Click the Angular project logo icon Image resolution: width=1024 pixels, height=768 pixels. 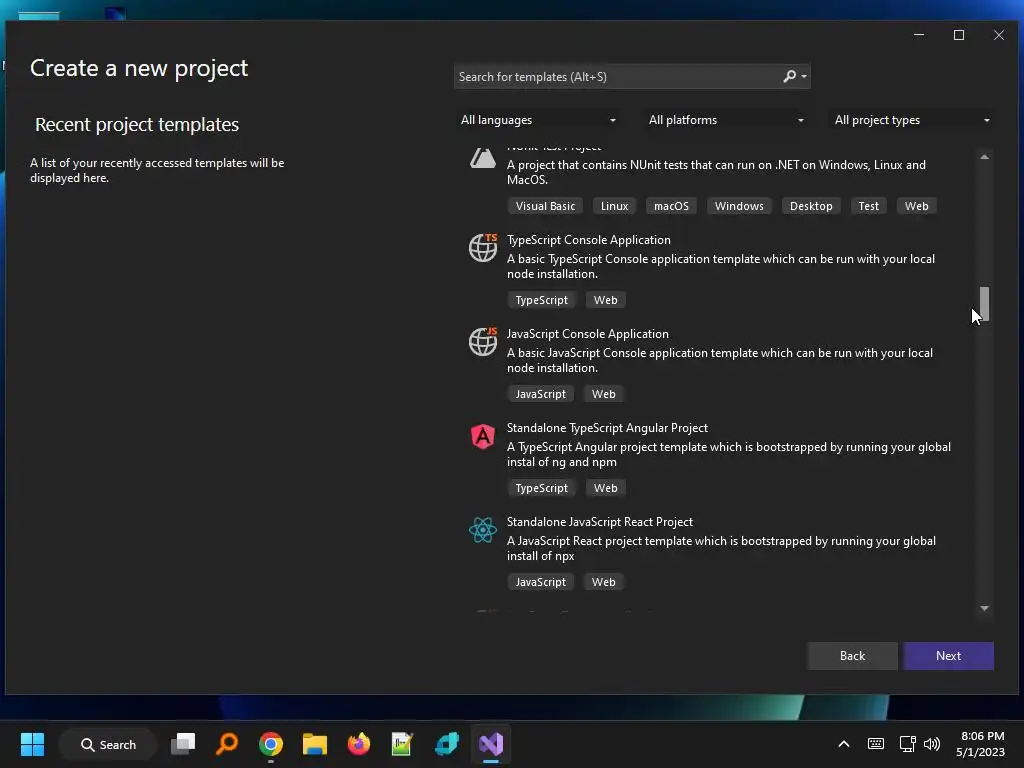pyautogui.click(x=483, y=436)
